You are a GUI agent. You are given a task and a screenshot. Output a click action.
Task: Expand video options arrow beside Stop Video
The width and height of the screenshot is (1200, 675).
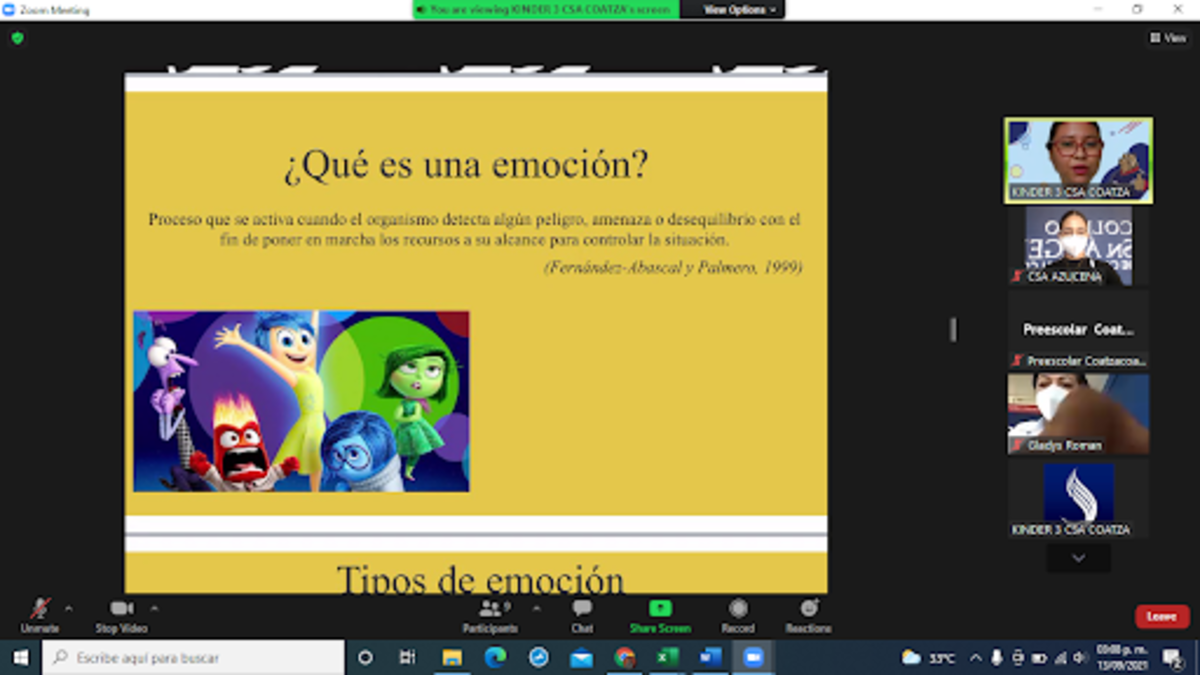tap(154, 608)
